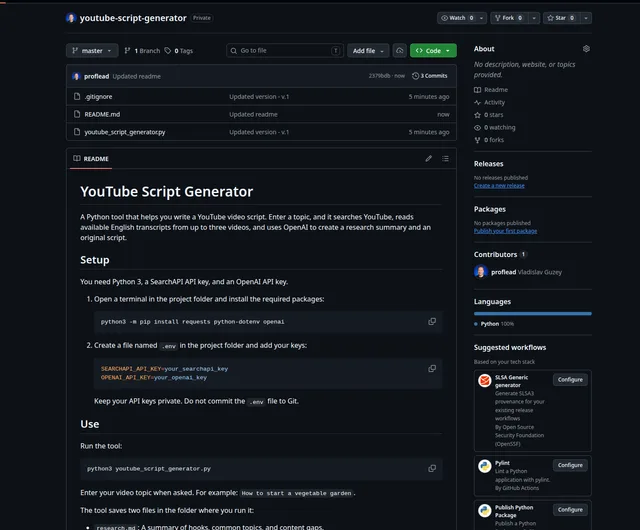The image size is (640, 530).
Task: Open the .gitignore file
Action: click(x=98, y=97)
